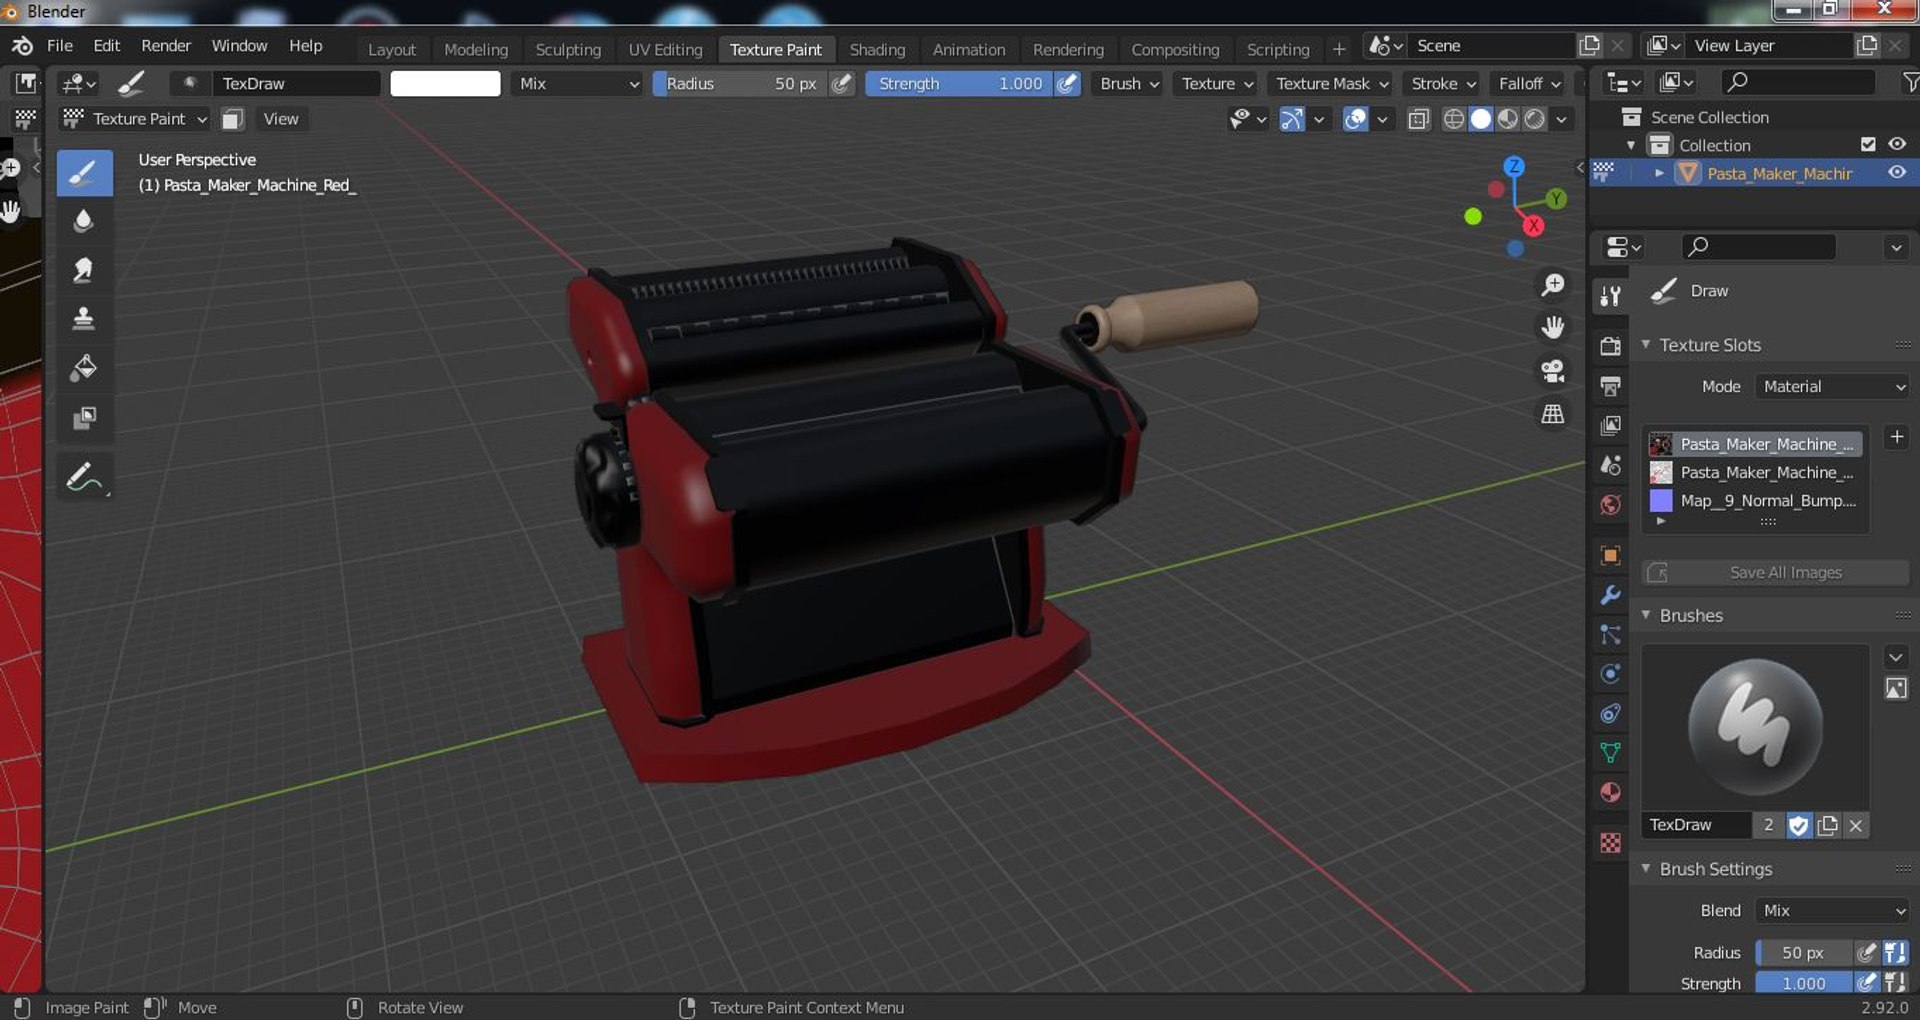Open the World properties tab
This screenshot has height=1020, width=1920.
point(1610,505)
